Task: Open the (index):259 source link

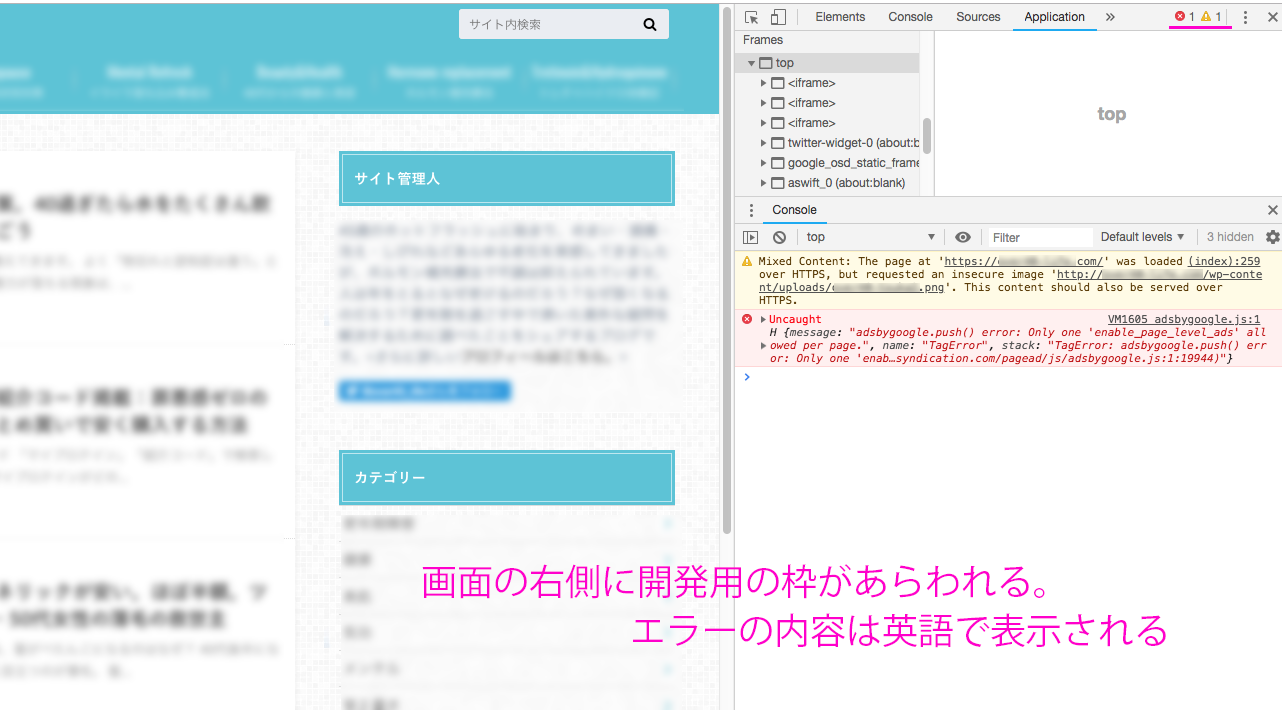Action: (1224, 261)
